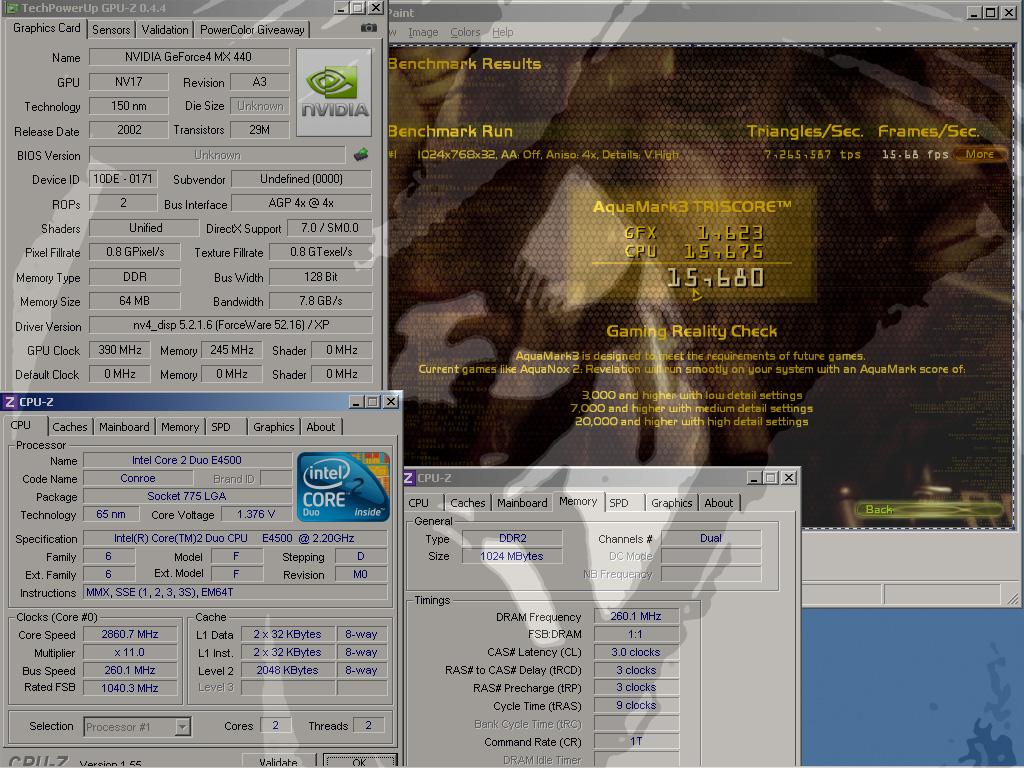Minimize the GPU-Z window
Viewport: 1024px width, 768px height.
[342, 8]
